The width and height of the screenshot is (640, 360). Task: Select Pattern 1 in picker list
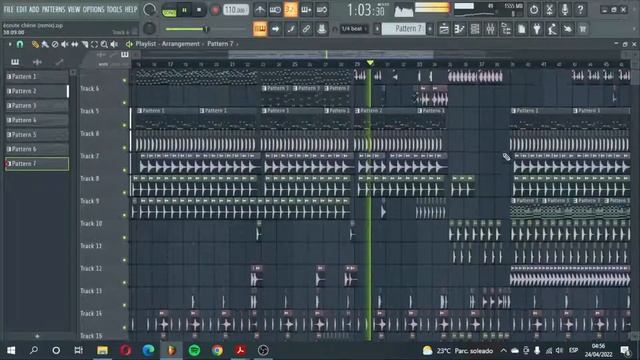(37, 76)
